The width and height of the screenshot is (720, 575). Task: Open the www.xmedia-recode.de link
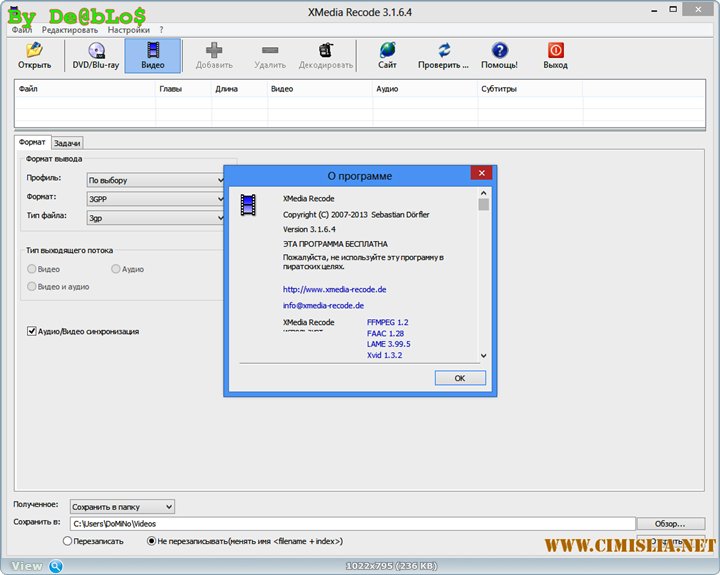pyautogui.click(x=321, y=289)
